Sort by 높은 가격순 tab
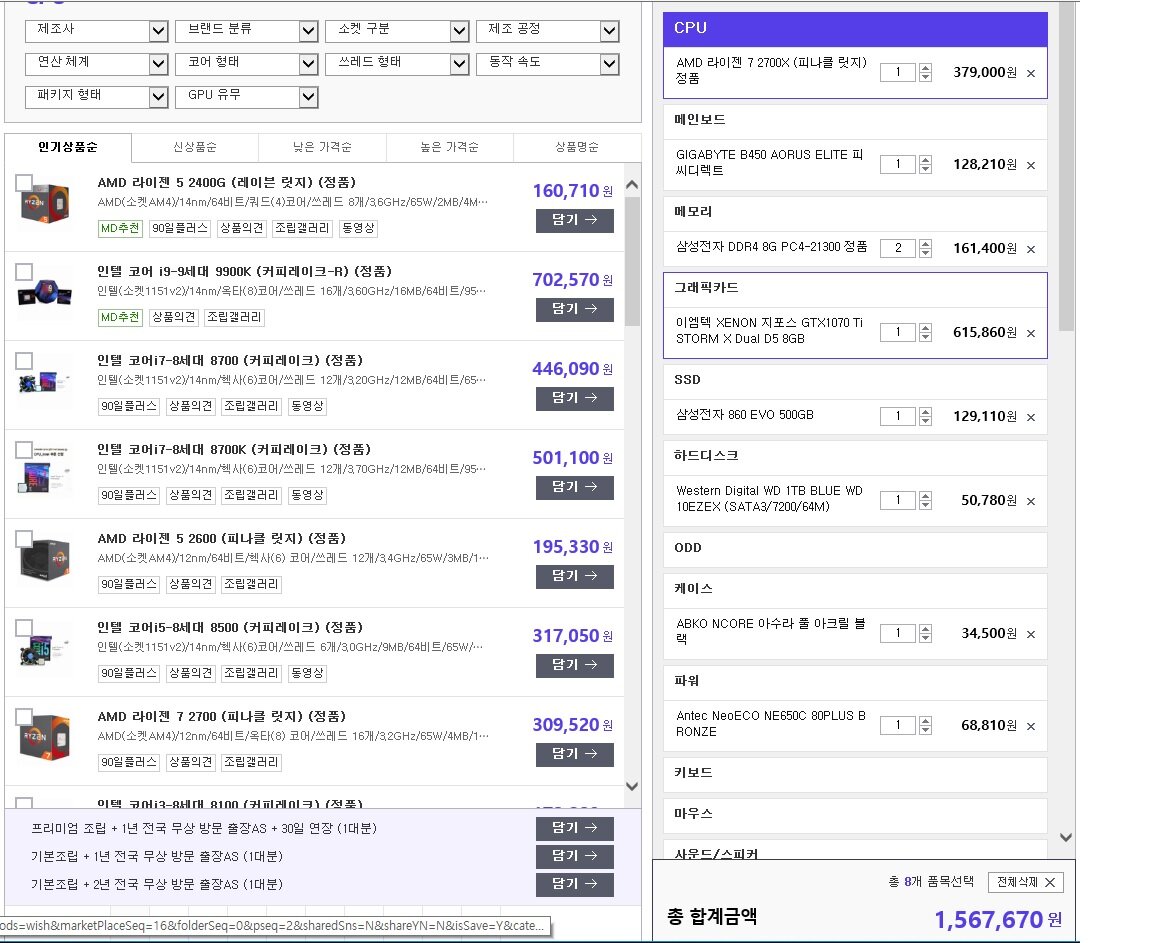 pyautogui.click(x=449, y=147)
